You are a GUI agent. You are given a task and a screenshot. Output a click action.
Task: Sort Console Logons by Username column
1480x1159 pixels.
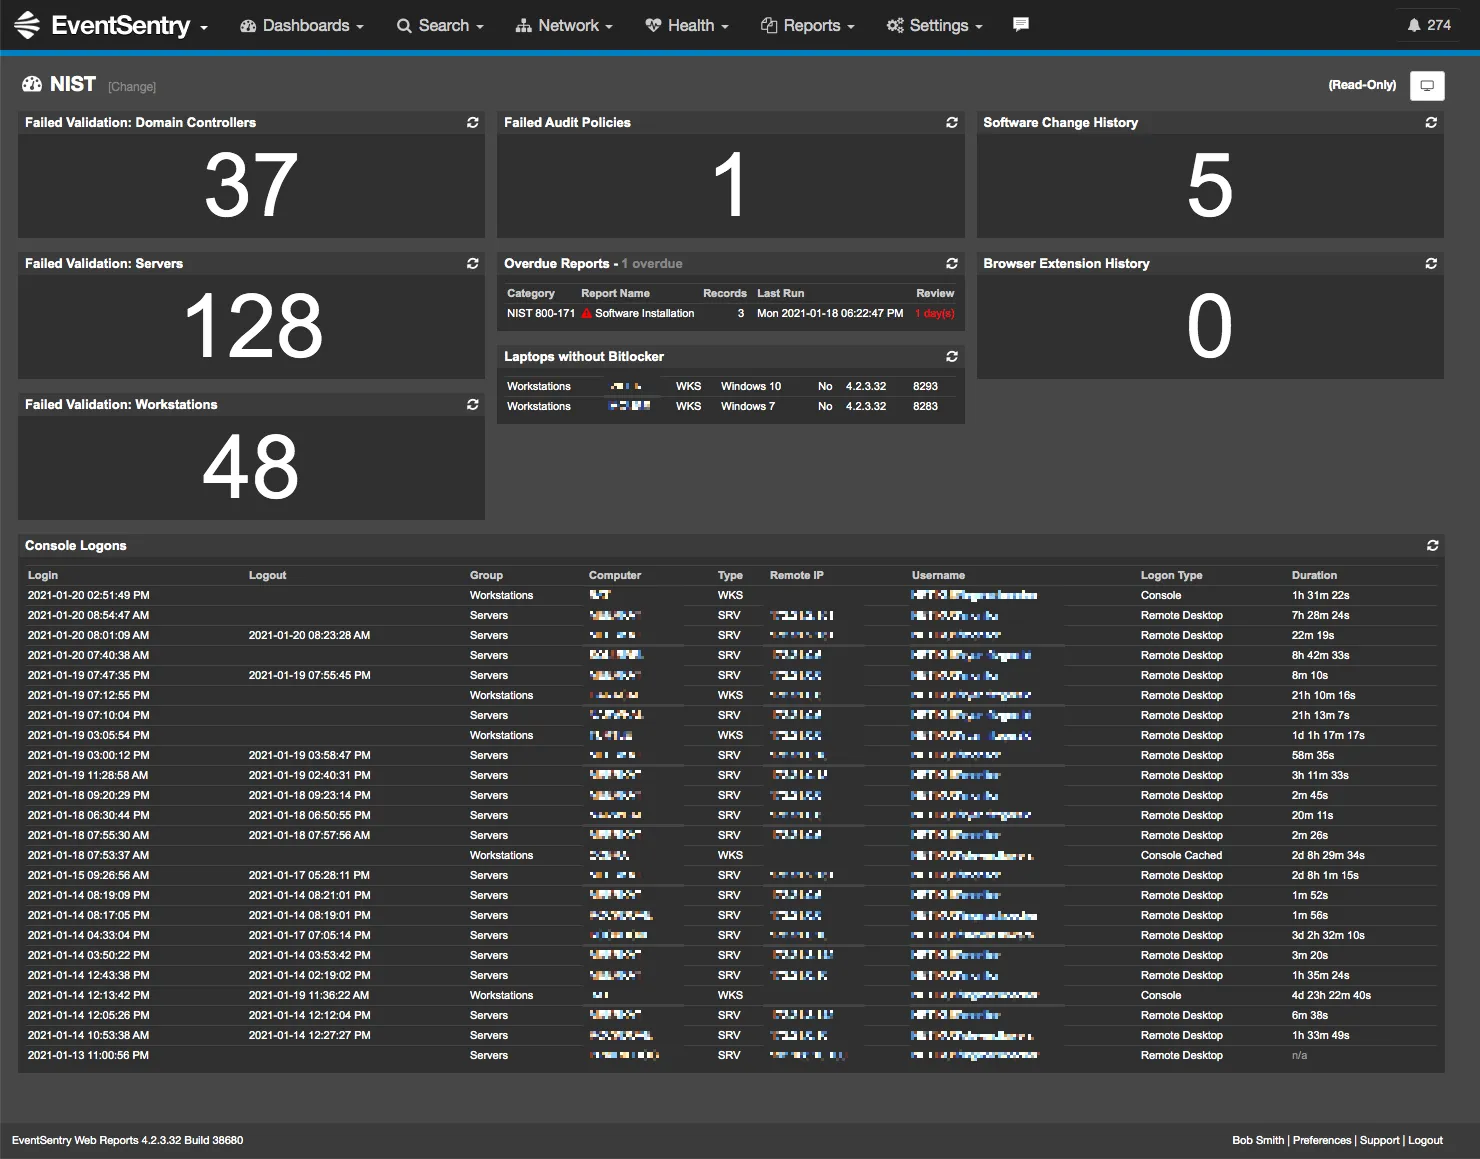click(938, 575)
